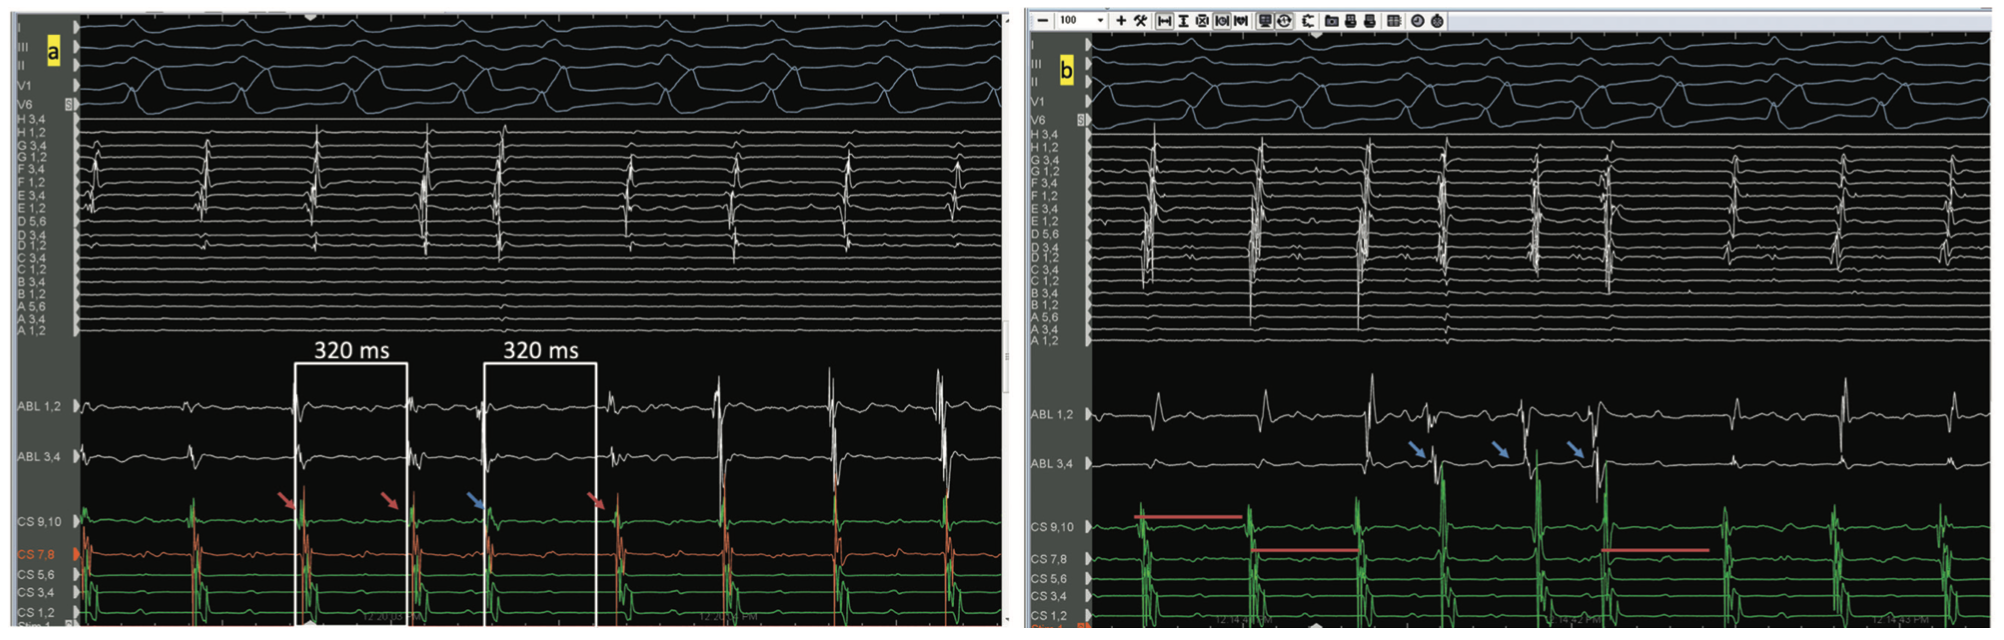Click the clock icon in toolbar
Image resolution: width=2004 pixels, height=640 pixels.
click(x=1417, y=20)
